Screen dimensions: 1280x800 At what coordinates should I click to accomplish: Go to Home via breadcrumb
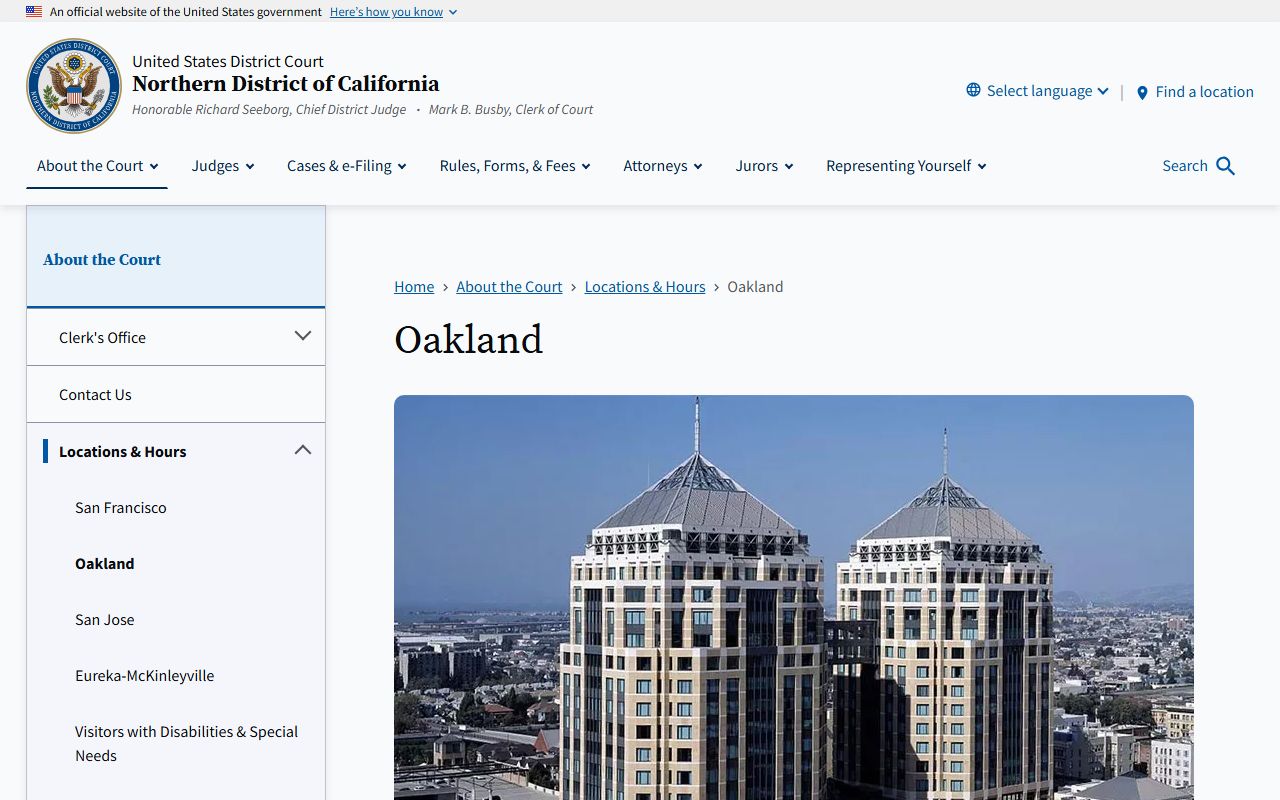(x=414, y=287)
